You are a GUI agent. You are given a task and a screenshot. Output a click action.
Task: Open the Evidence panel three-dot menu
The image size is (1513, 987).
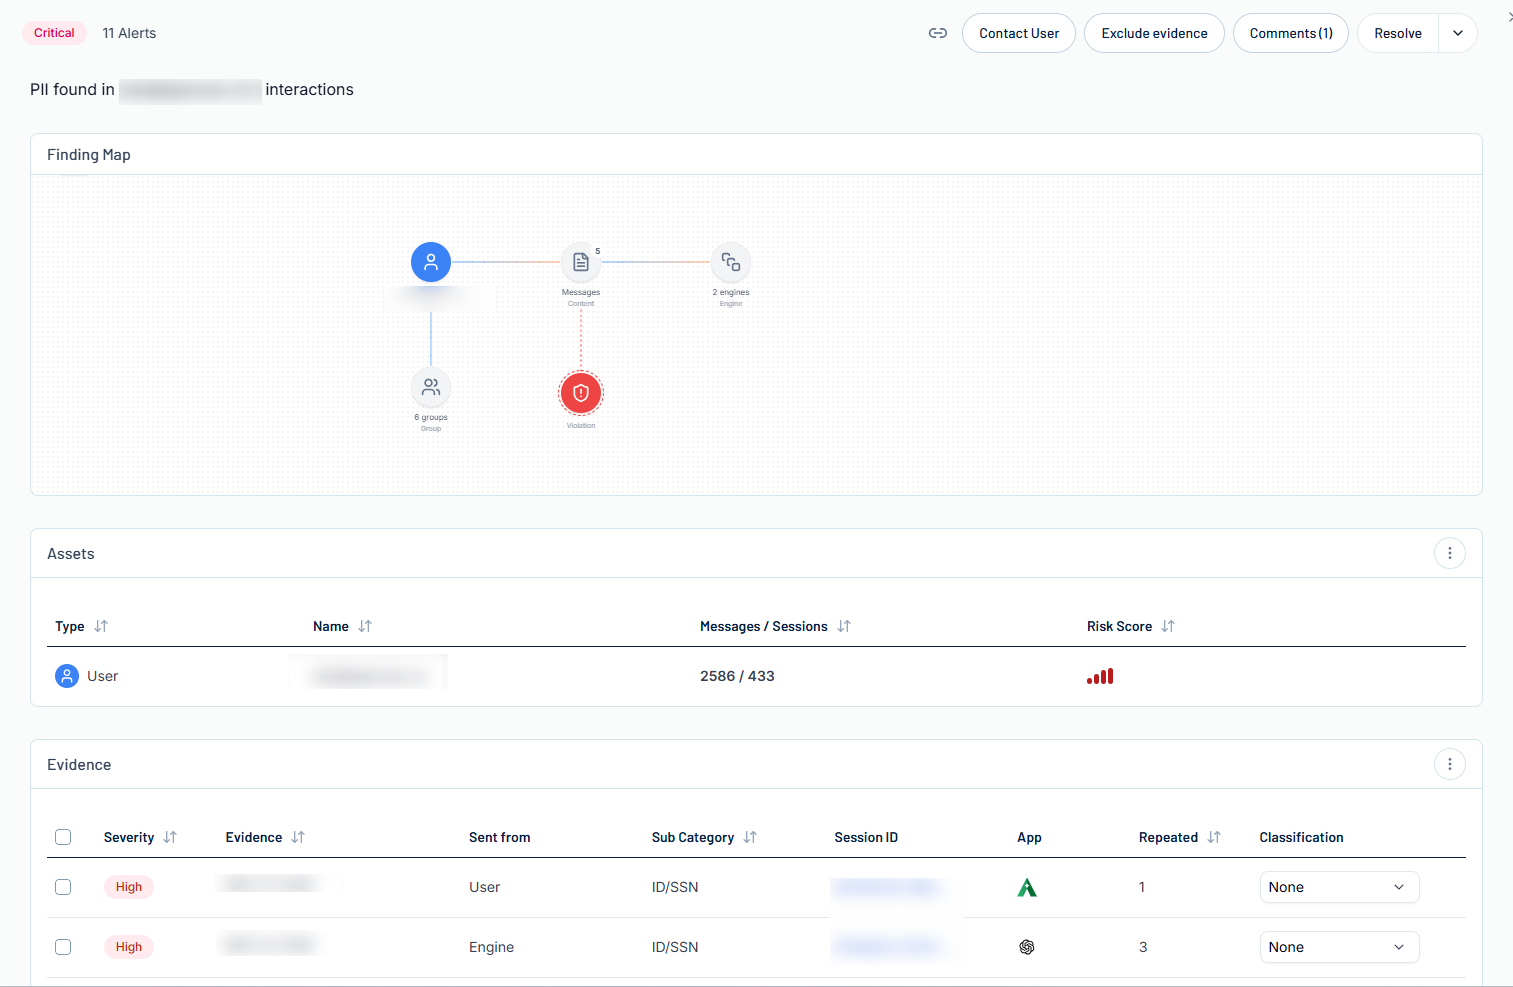coord(1449,764)
